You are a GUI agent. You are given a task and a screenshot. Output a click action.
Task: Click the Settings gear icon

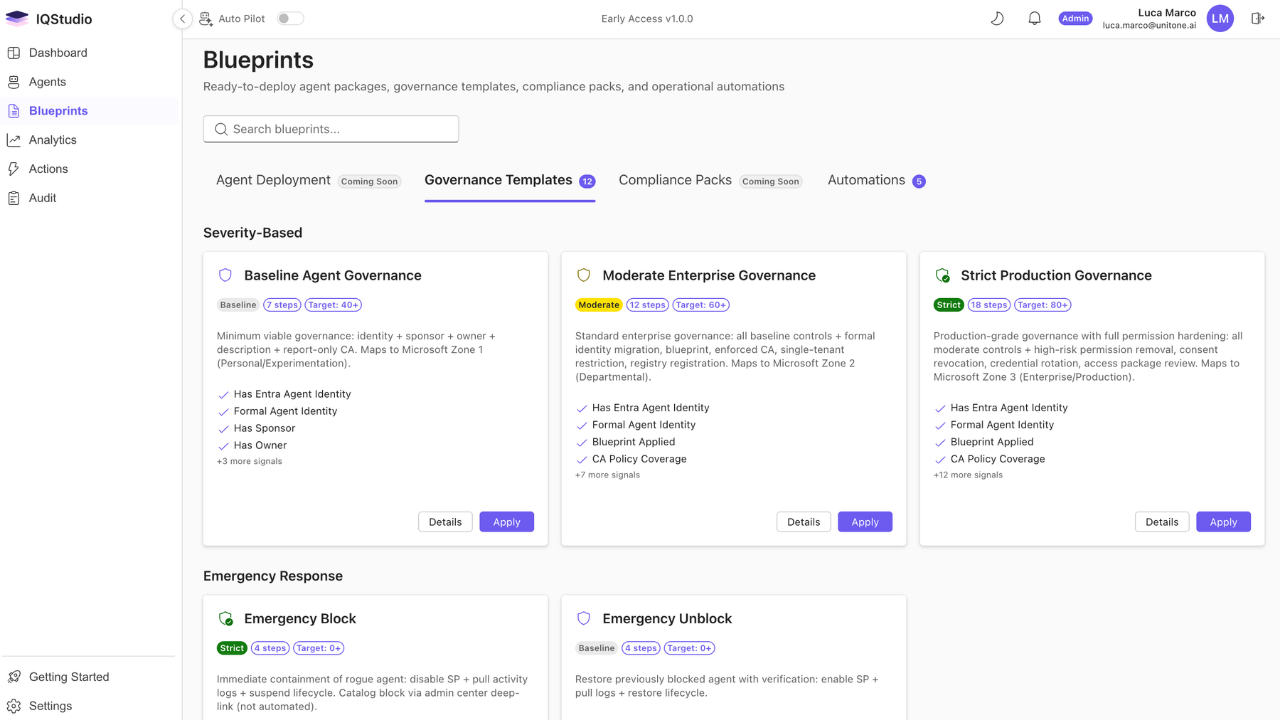(14, 706)
